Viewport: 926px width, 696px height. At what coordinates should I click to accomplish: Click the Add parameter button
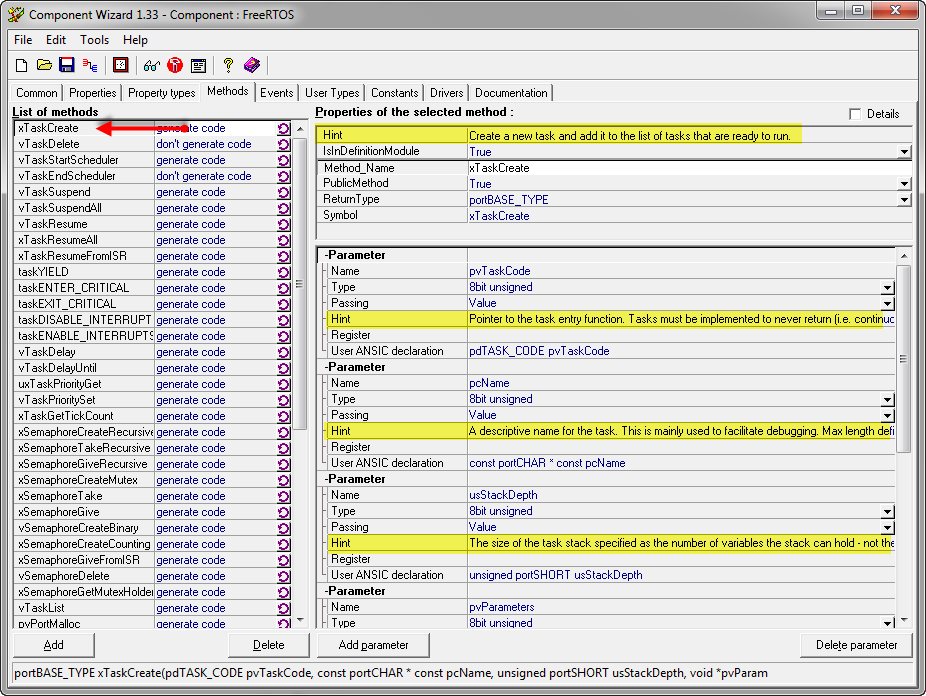pos(373,645)
